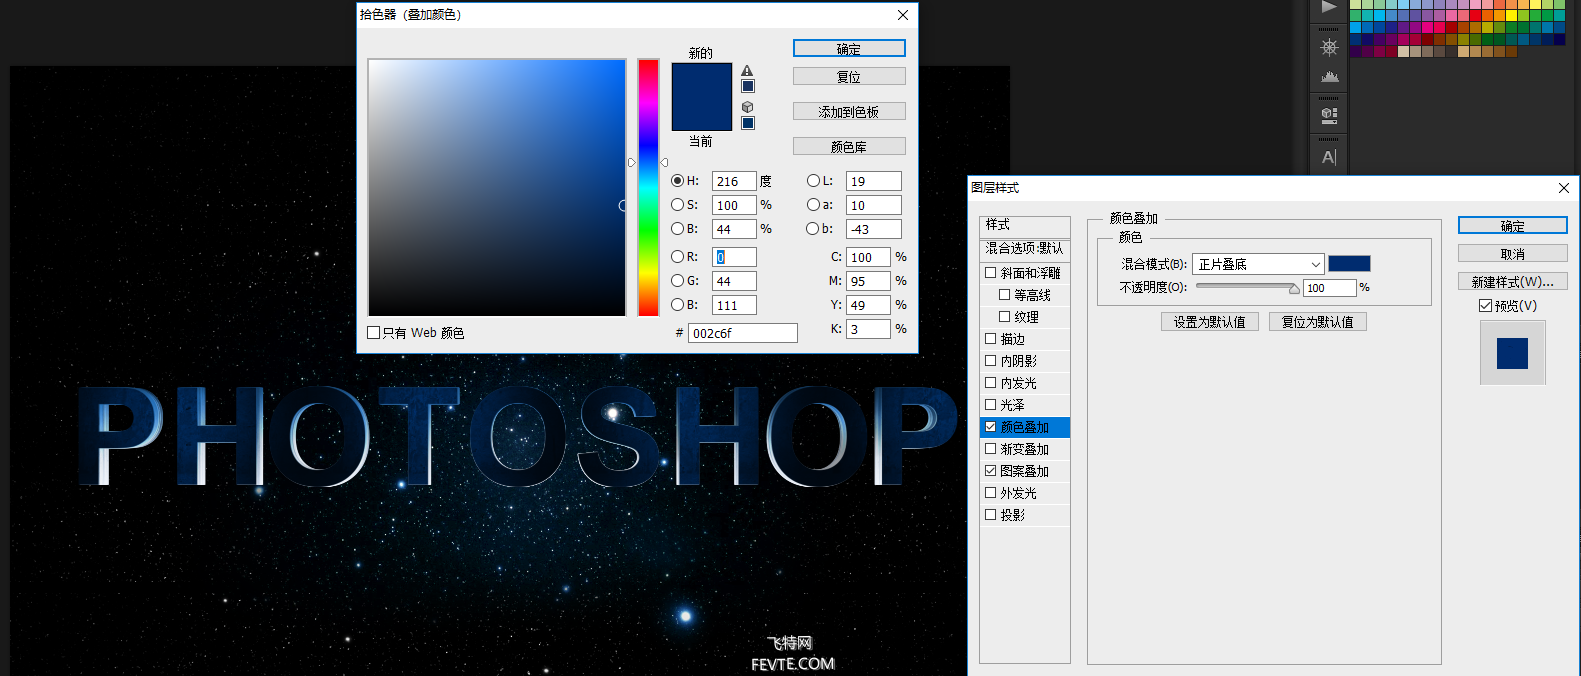This screenshot has width=1581, height=676.
Task: Click the opacity value field showing 100
Action: point(1330,288)
